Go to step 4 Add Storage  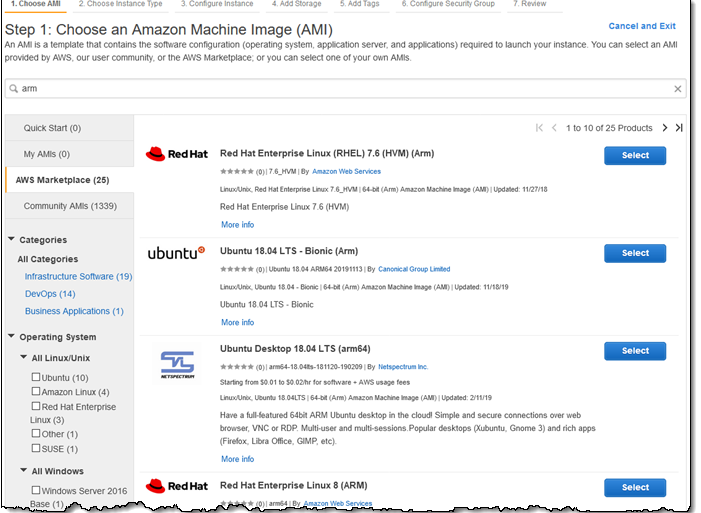297,4
